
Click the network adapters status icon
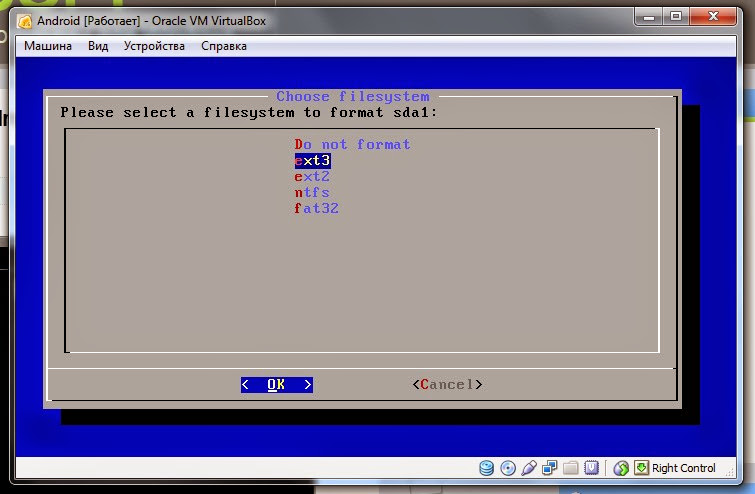(x=549, y=468)
